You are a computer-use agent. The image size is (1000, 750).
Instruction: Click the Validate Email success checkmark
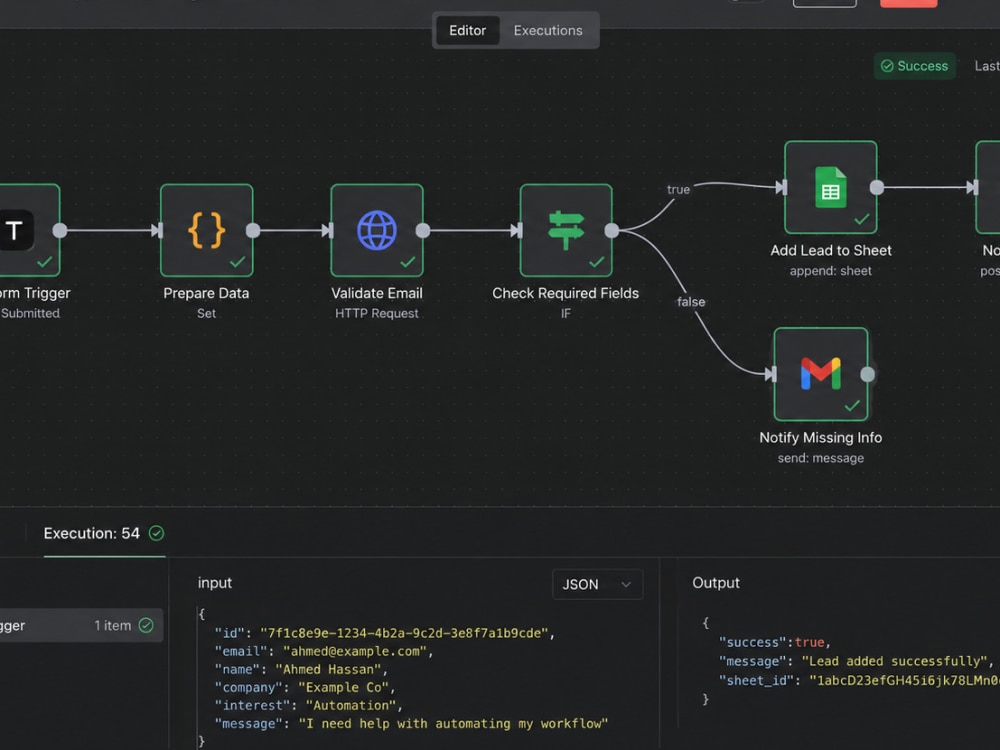(x=408, y=261)
